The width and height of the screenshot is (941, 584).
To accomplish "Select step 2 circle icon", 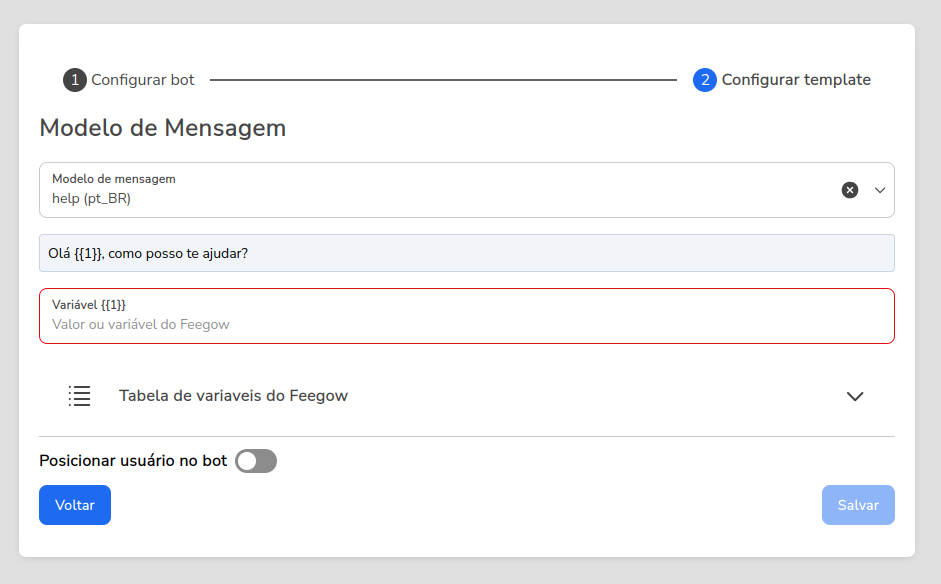I will click(x=705, y=80).
